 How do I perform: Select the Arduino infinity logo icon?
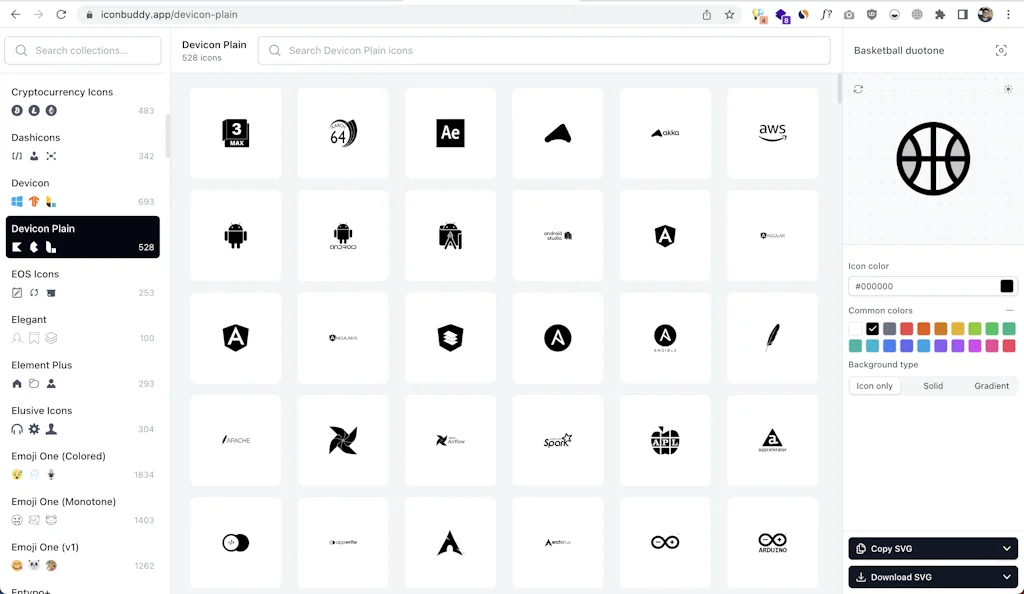click(x=665, y=542)
